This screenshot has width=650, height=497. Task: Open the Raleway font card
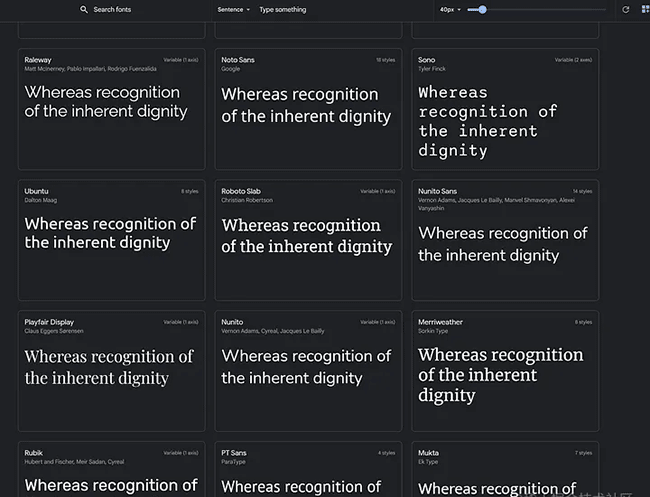pyautogui.click(x=111, y=109)
